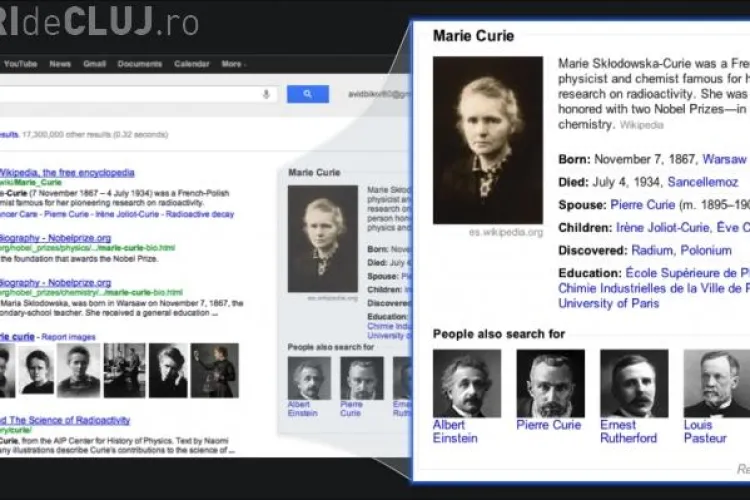Open the Wikipedia, the free encyclopedia result

point(66,172)
